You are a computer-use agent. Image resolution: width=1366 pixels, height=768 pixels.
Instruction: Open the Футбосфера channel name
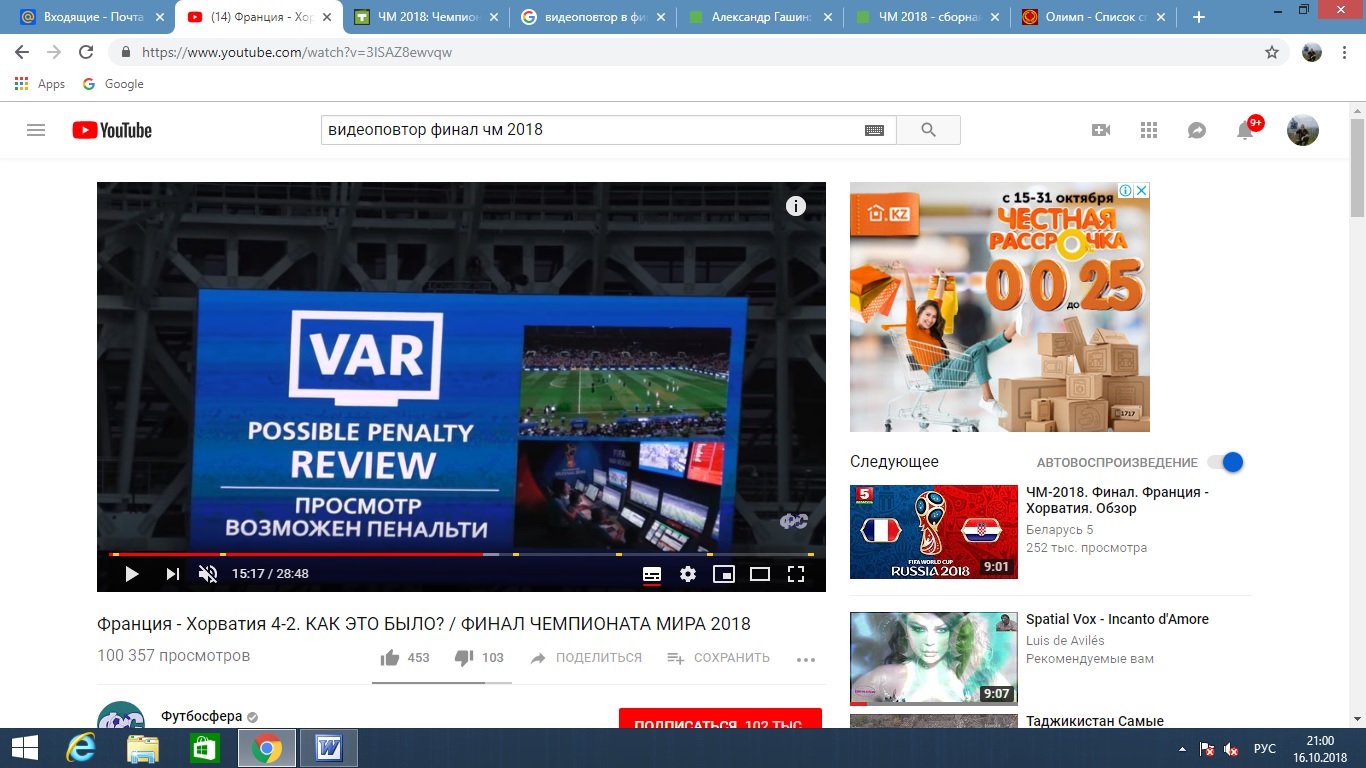201,717
